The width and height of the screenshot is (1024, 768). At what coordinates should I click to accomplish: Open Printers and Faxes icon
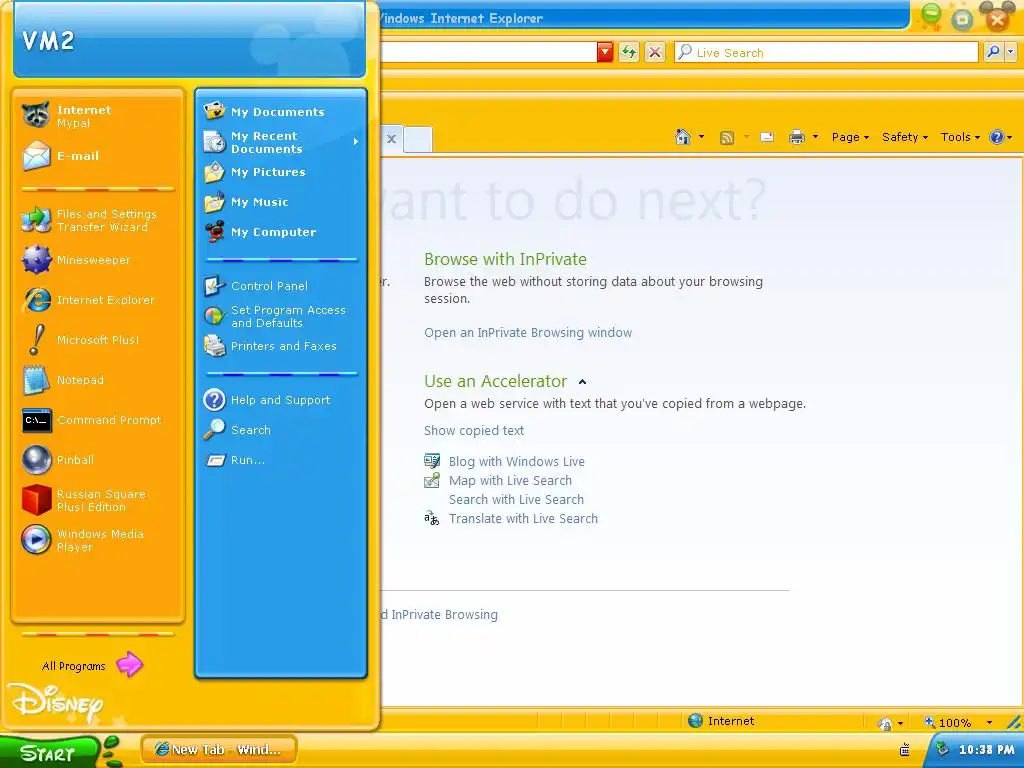pyautogui.click(x=214, y=346)
